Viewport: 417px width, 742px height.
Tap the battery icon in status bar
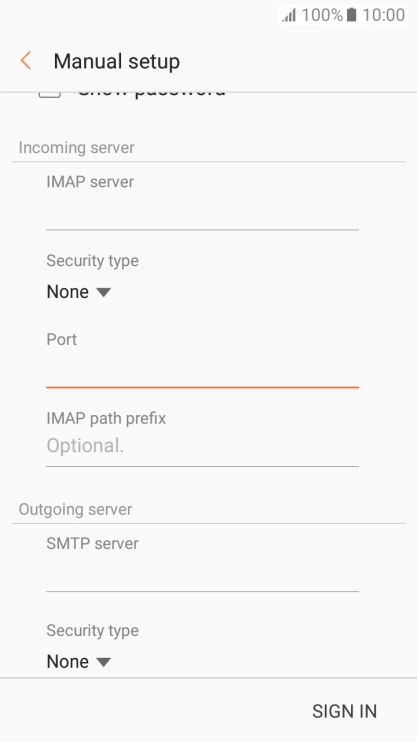[351, 15]
